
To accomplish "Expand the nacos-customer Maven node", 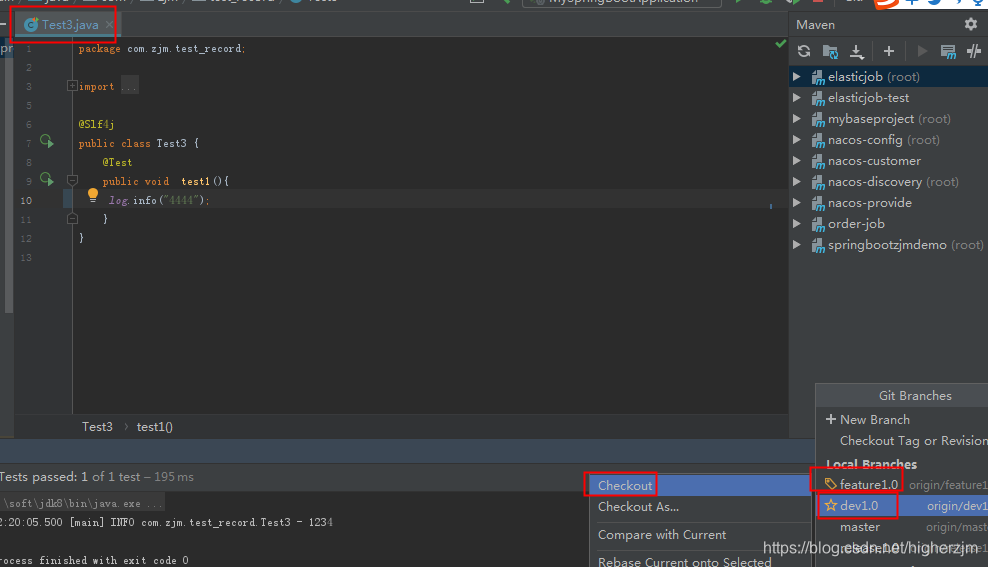I will [x=796, y=161].
